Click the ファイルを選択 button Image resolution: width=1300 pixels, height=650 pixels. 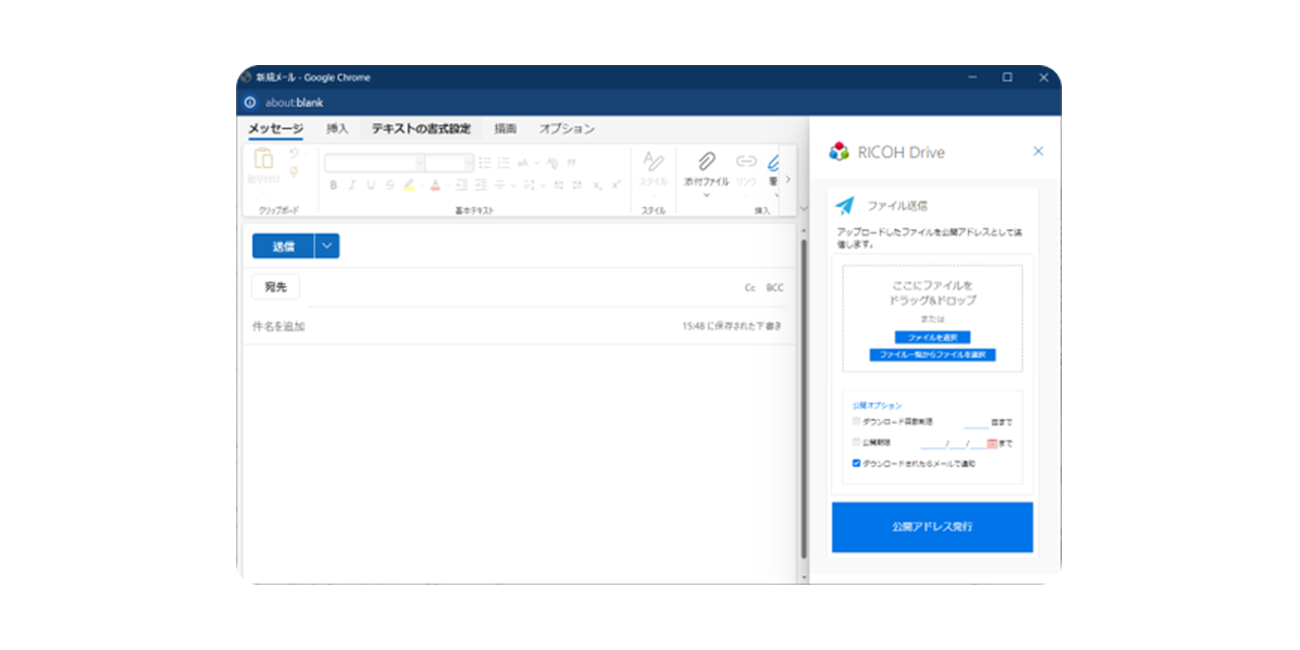coord(932,337)
